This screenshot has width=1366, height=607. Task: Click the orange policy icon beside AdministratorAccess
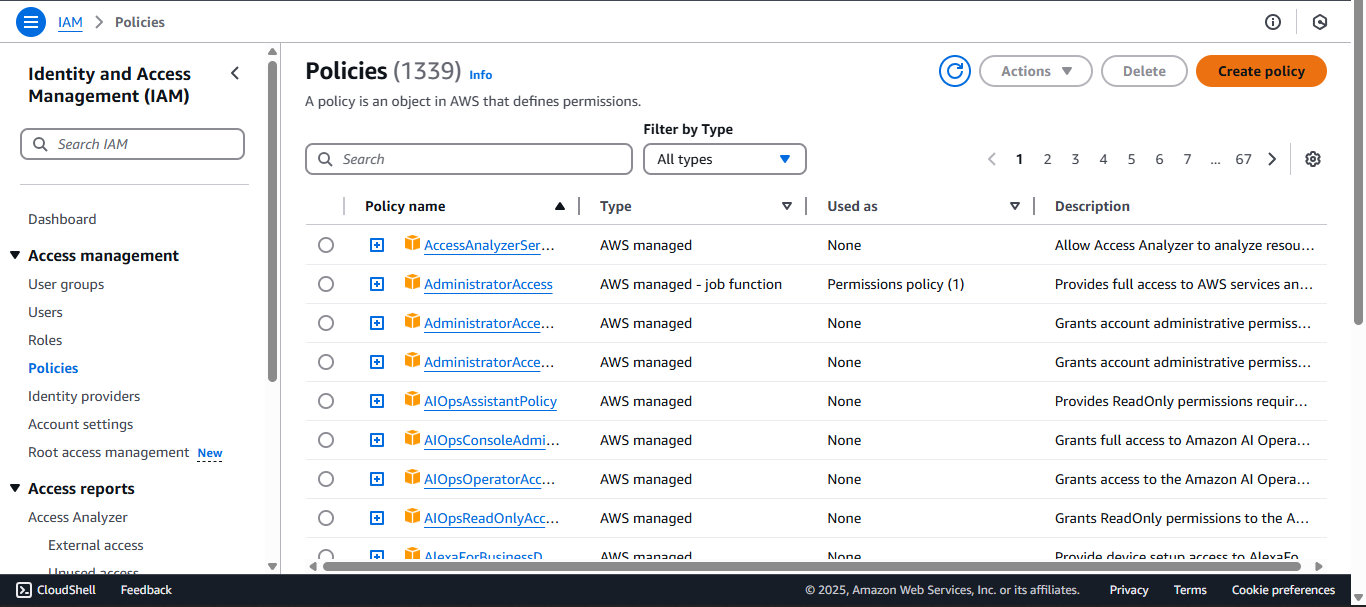pos(412,282)
